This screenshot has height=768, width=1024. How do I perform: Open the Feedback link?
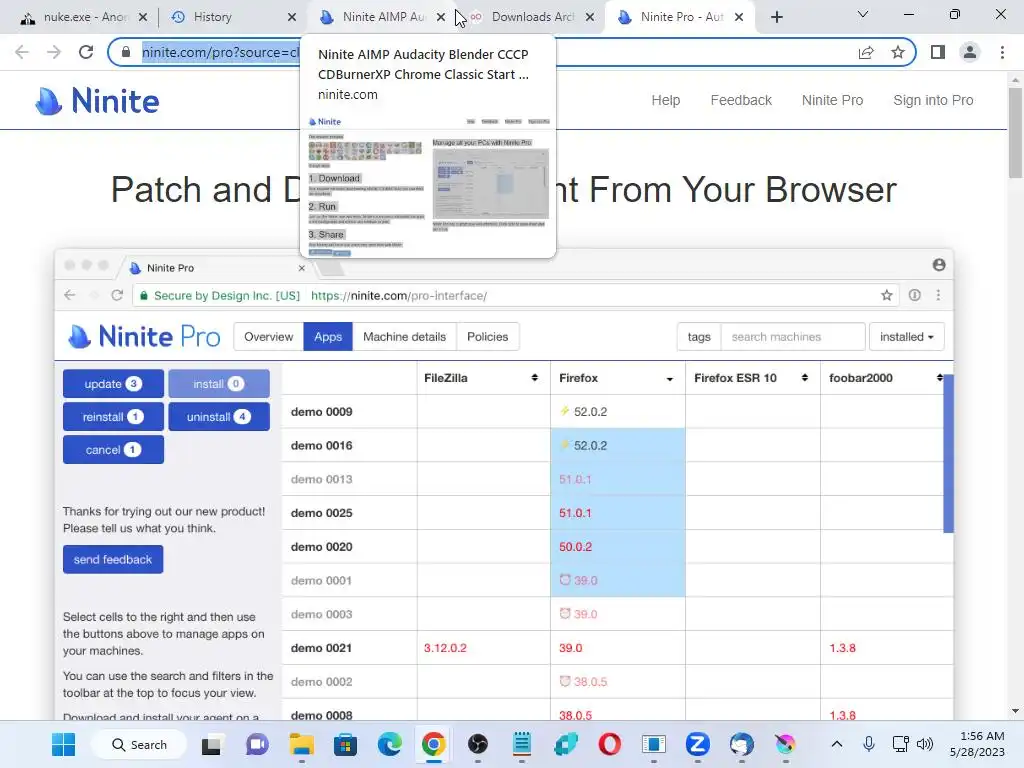(x=741, y=100)
